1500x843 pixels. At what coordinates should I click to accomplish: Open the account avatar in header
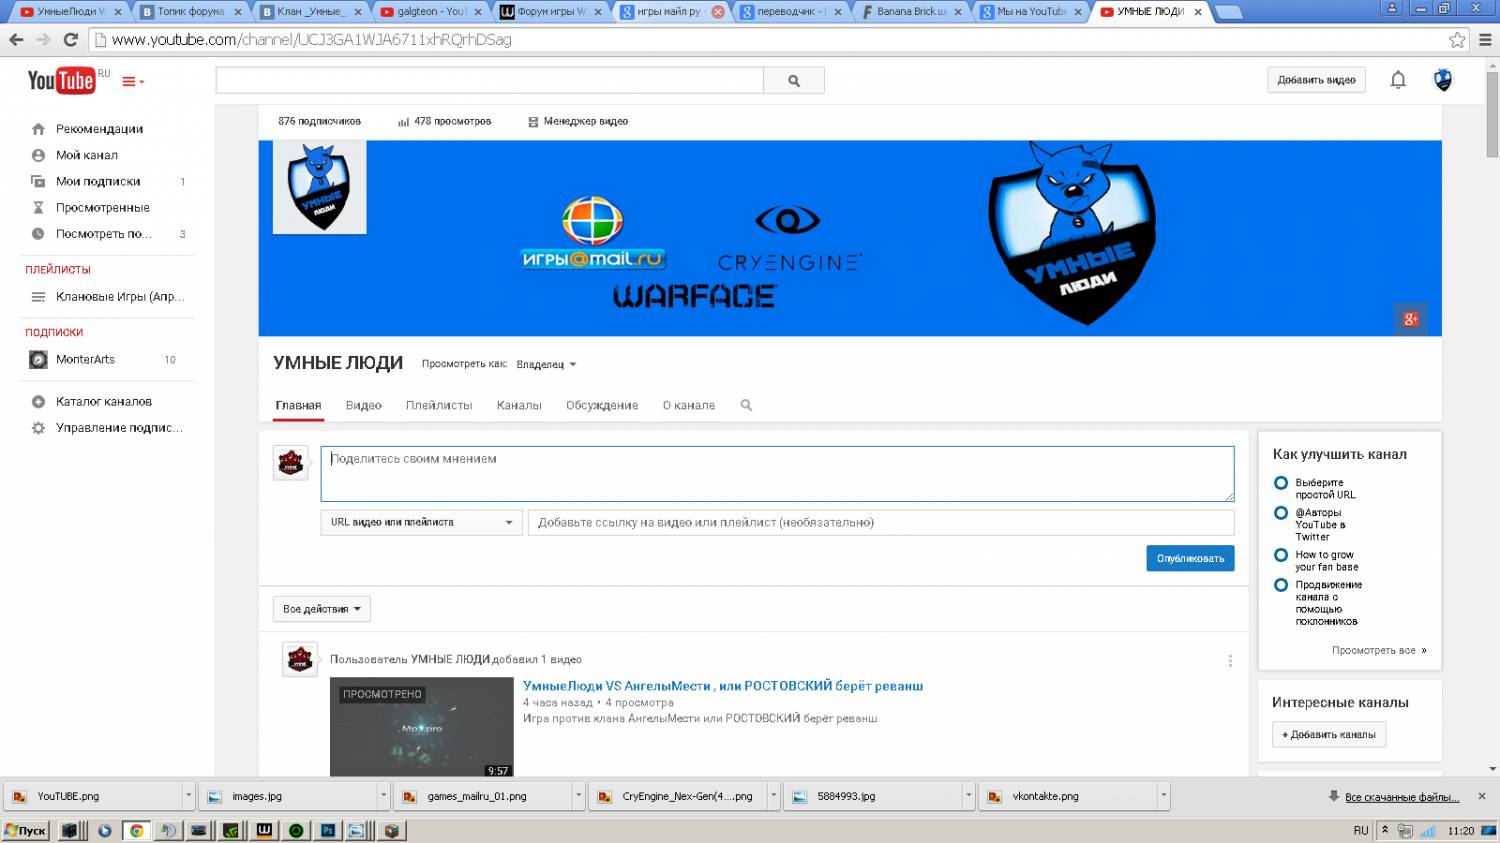1443,80
